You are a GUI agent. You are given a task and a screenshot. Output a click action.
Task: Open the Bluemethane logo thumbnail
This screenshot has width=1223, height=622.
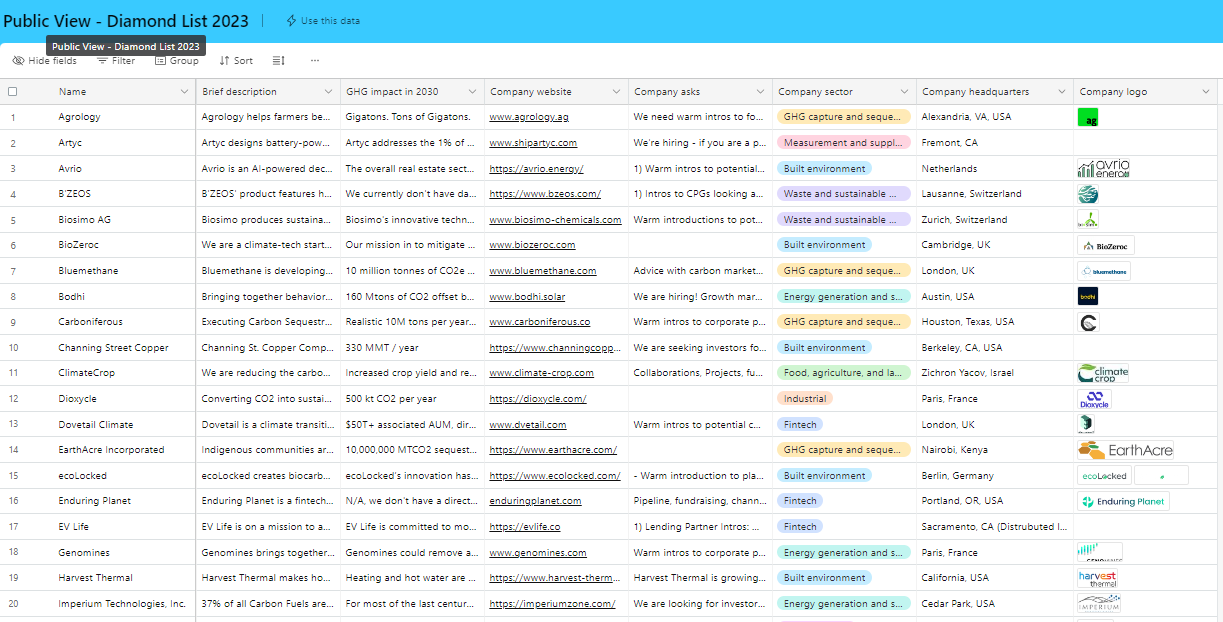1104,271
